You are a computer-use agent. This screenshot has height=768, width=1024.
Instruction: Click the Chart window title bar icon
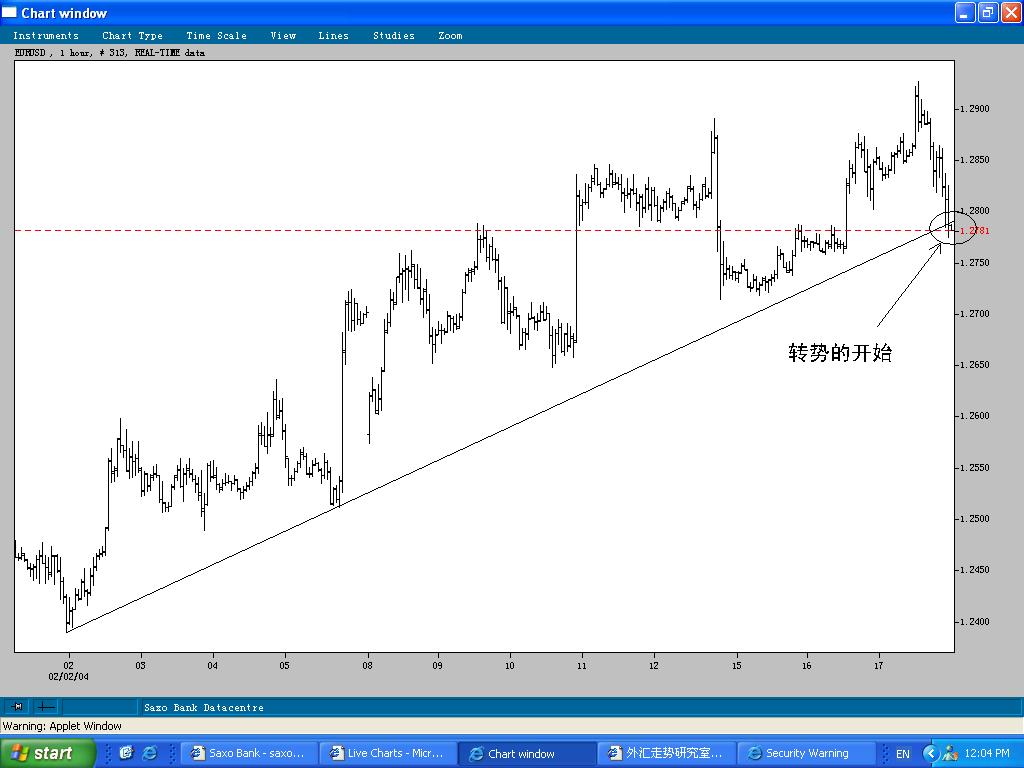(9, 12)
